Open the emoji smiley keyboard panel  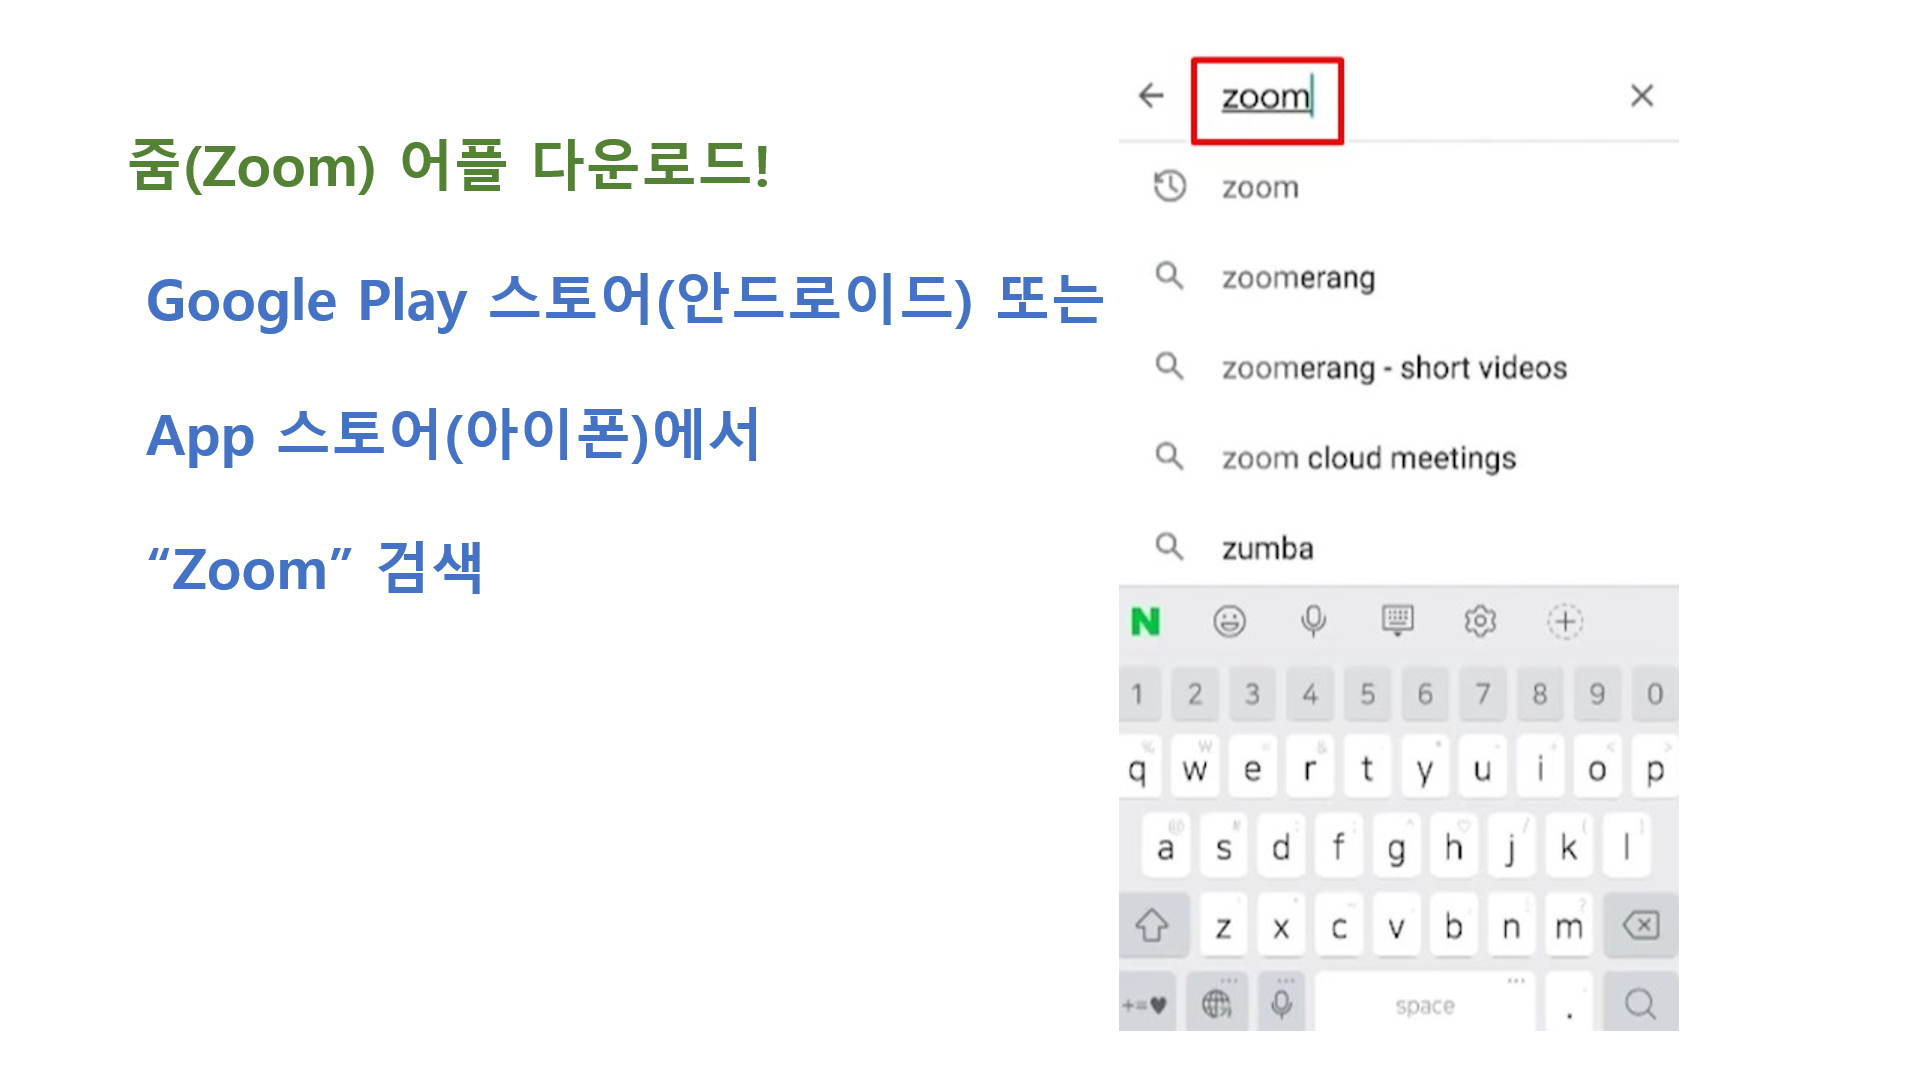pyautogui.click(x=1229, y=622)
